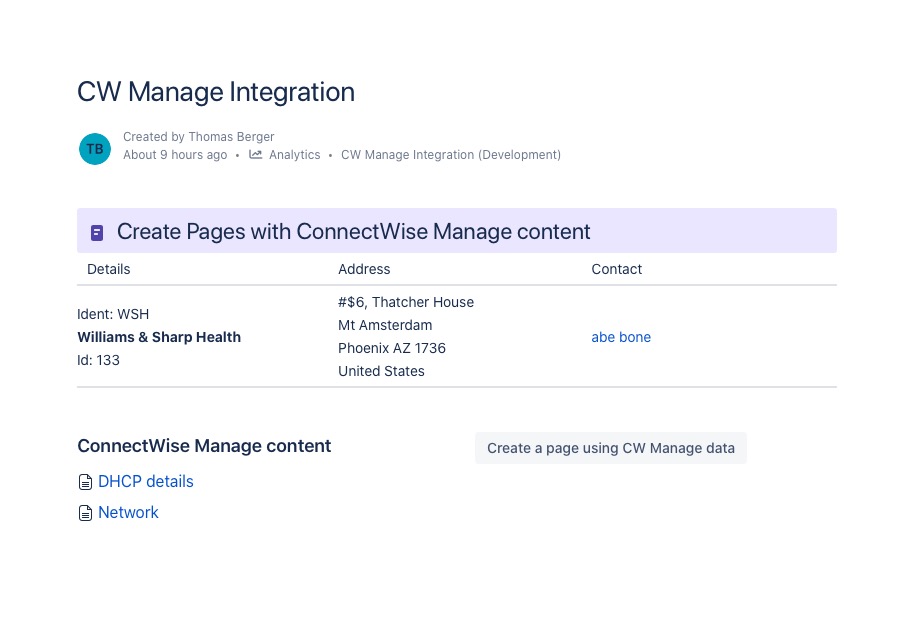Click the DHCP details page icon
Image resolution: width=900 pixels, height=640 pixels.
(85, 482)
